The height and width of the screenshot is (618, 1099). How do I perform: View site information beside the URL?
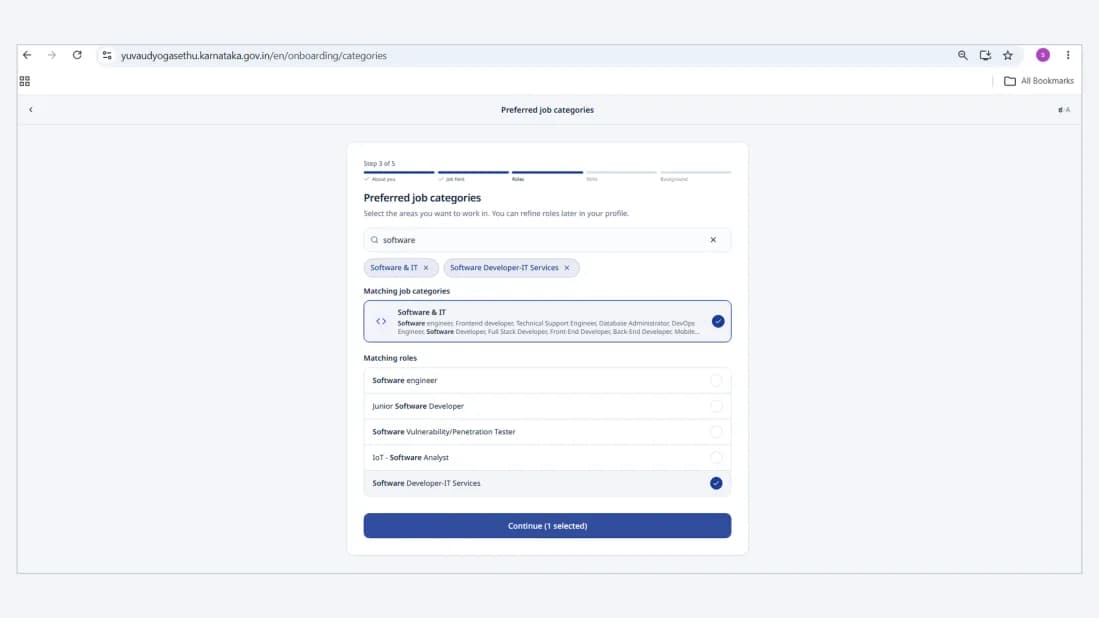point(107,55)
